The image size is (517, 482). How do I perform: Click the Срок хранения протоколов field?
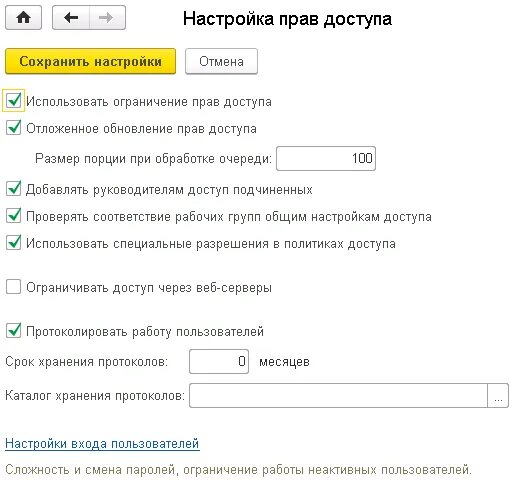click(219, 361)
